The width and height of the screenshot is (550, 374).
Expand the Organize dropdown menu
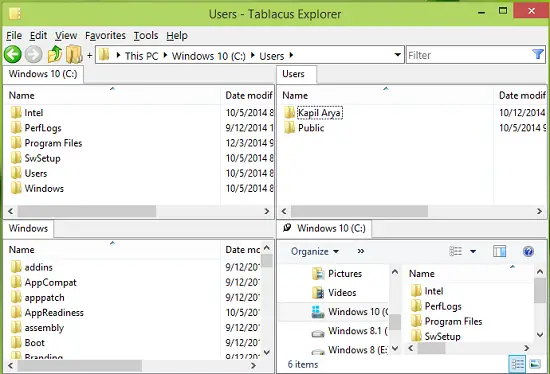pyautogui.click(x=315, y=252)
